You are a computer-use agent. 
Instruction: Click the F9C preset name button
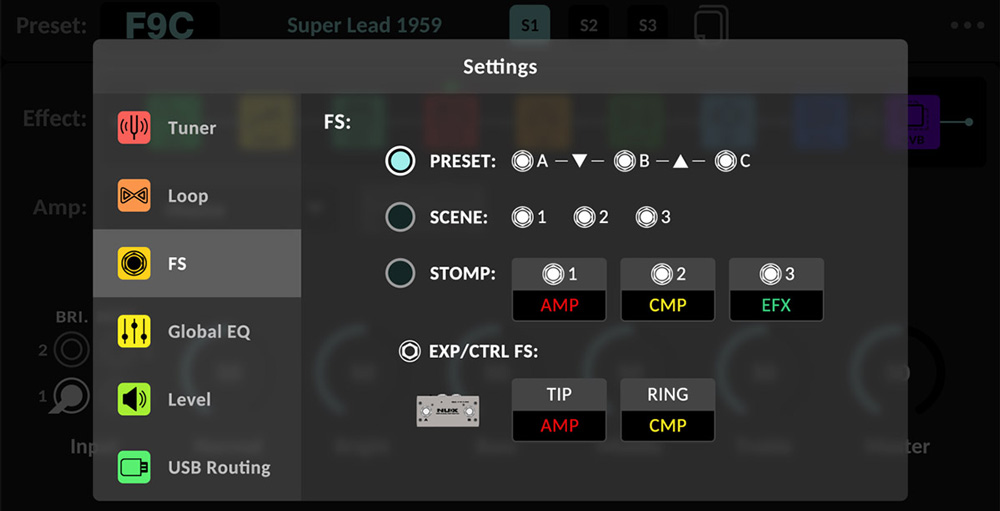(160, 25)
